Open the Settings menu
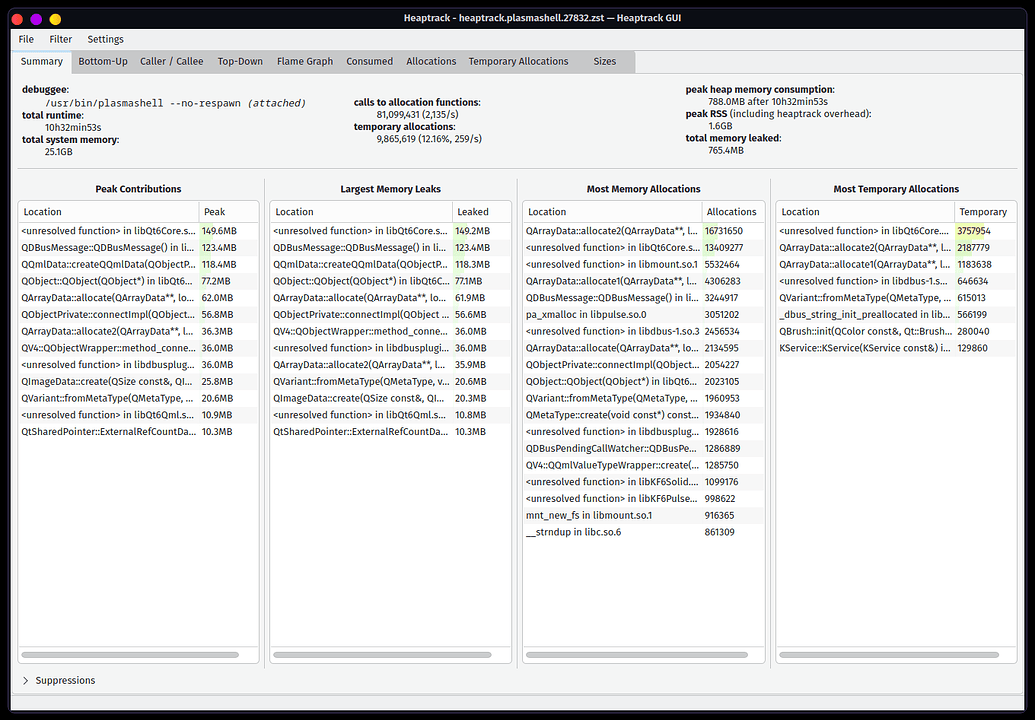The image size is (1035, 720). [105, 39]
